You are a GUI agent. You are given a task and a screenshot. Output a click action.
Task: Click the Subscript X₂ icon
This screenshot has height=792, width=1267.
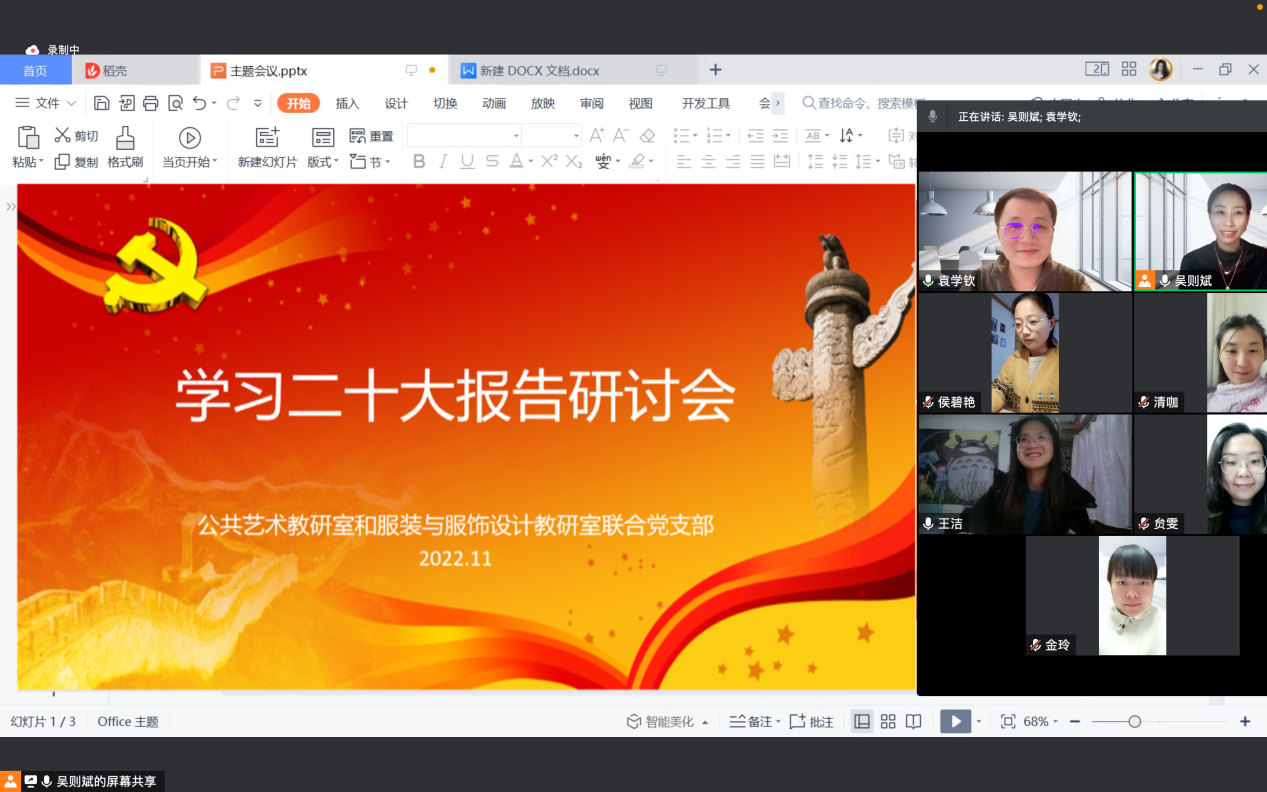point(573,161)
